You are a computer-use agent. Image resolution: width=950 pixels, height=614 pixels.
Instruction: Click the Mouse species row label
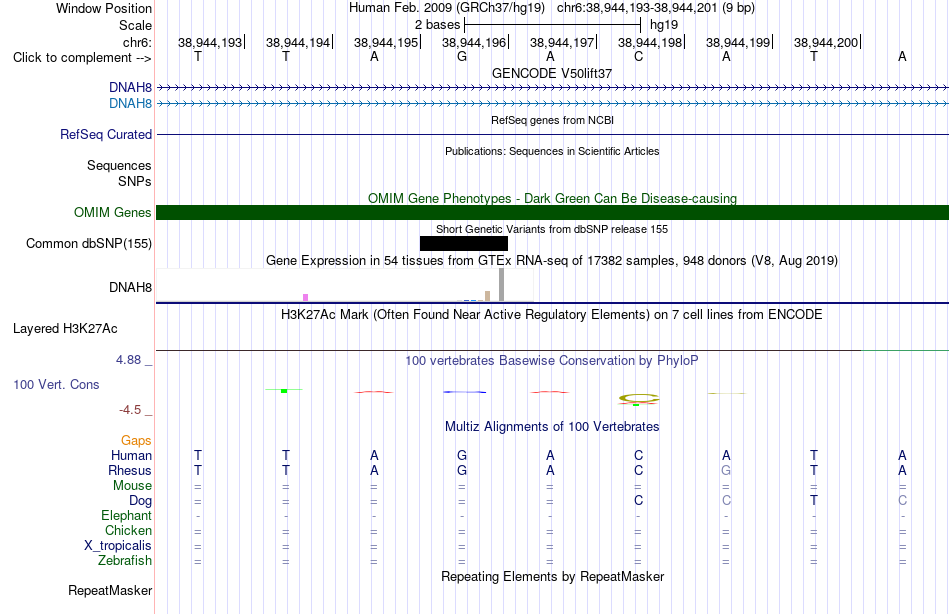click(x=132, y=486)
